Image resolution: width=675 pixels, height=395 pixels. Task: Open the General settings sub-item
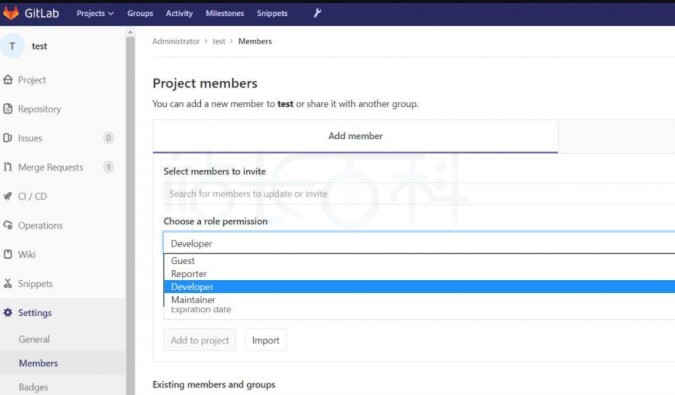point(34,339)
